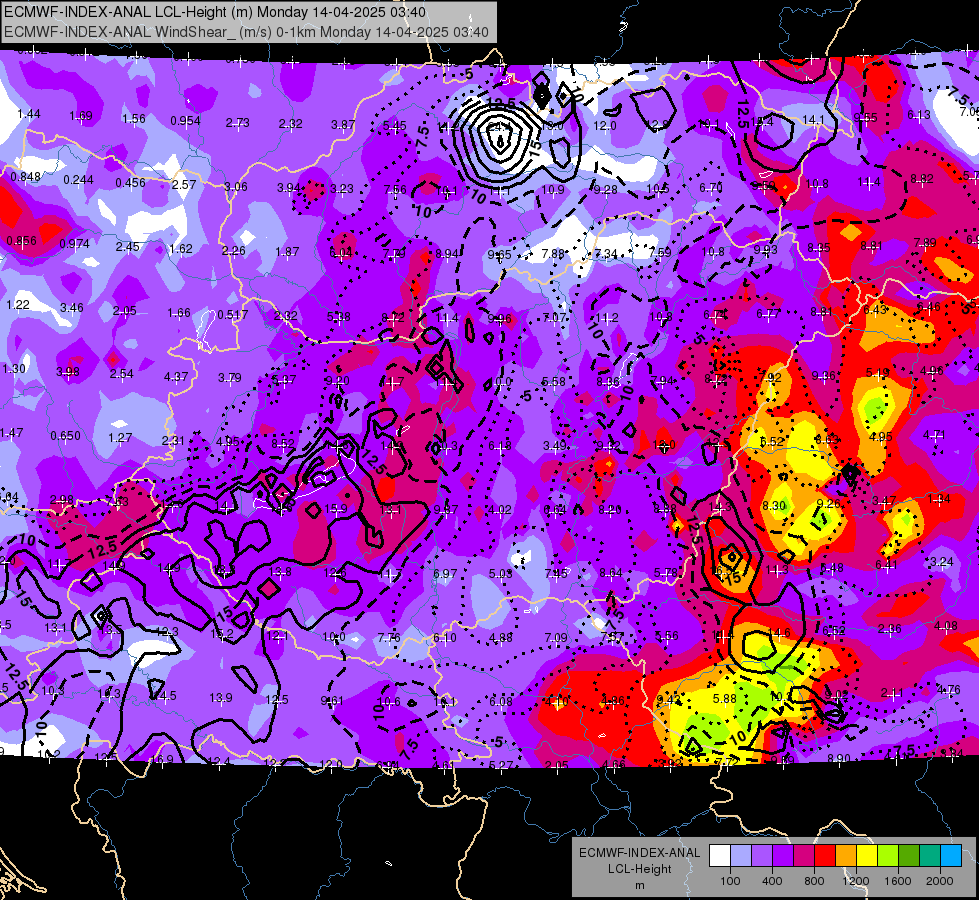The height and width of the screenshot is (900, 979).
Task: Select the grid value 0.650
Action: (66, 435)
